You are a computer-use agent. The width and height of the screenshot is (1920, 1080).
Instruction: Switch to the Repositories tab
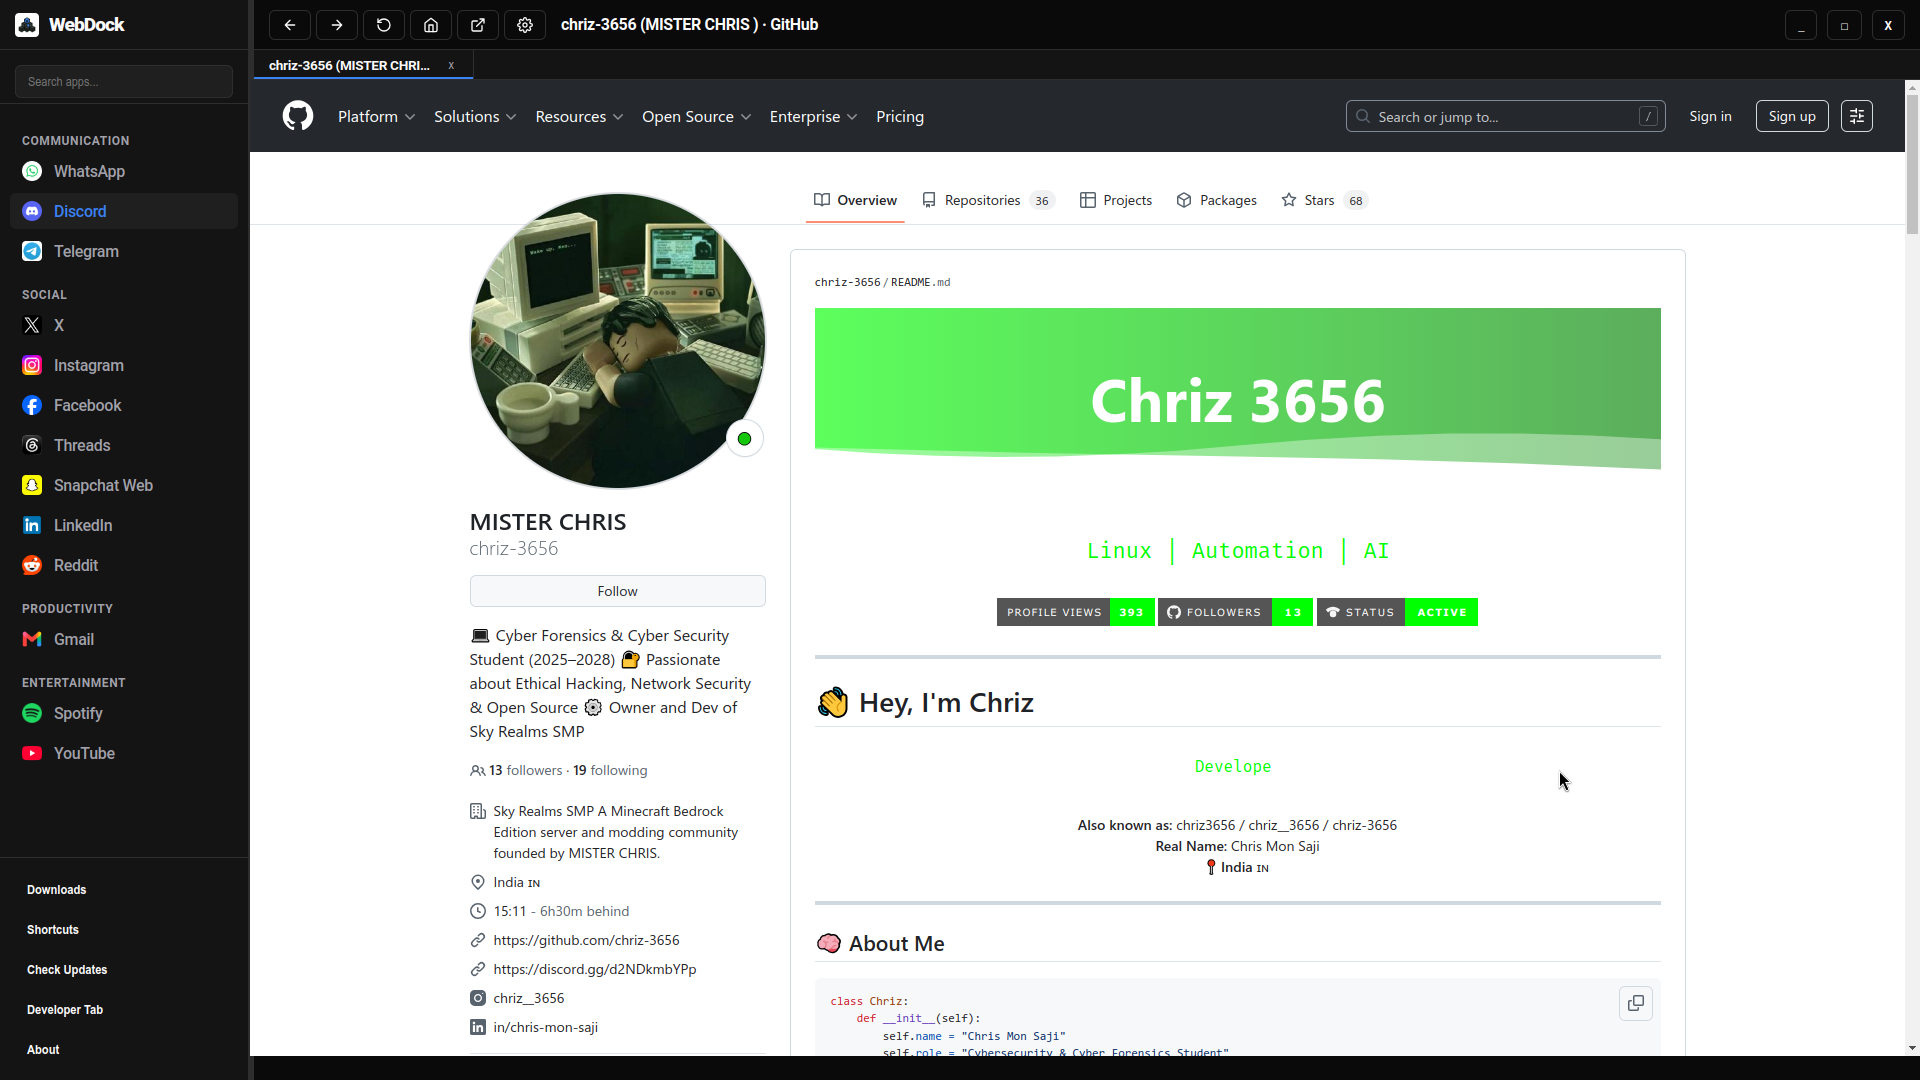point(988,200)
